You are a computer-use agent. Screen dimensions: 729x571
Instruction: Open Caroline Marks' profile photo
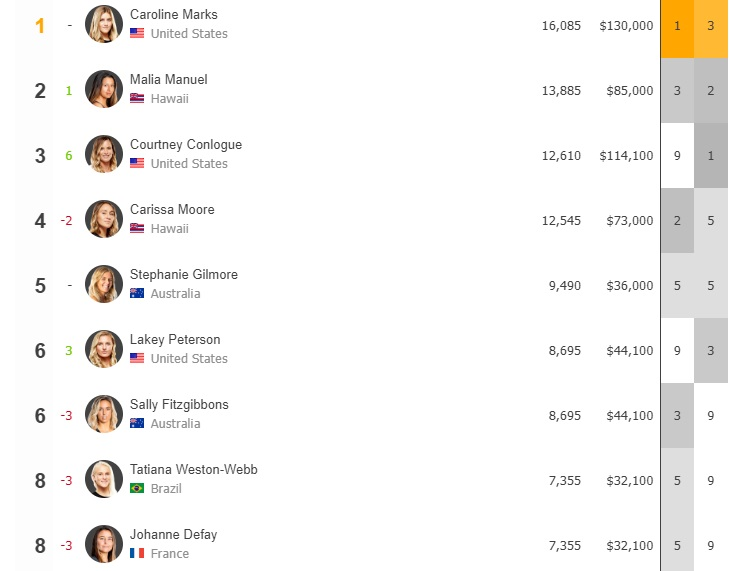click(104, 24)
